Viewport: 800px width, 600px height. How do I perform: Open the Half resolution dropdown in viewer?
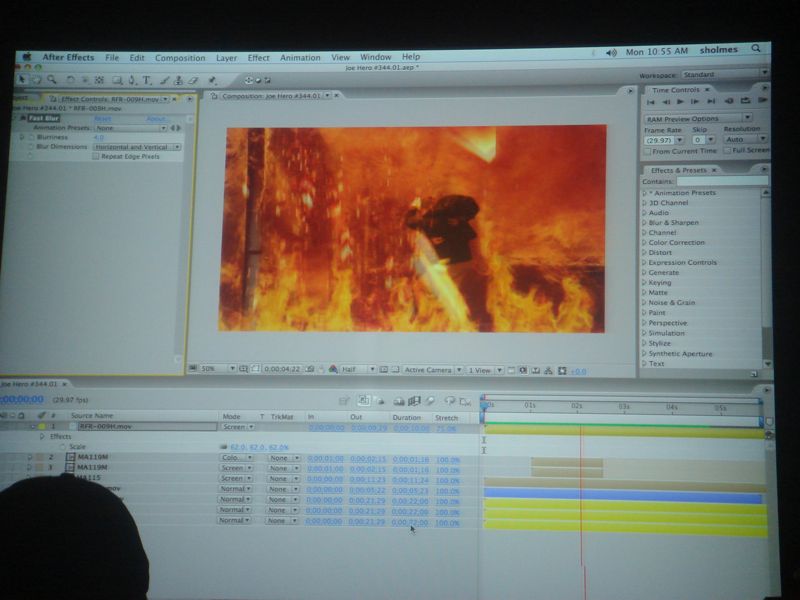tap(358, 369)
